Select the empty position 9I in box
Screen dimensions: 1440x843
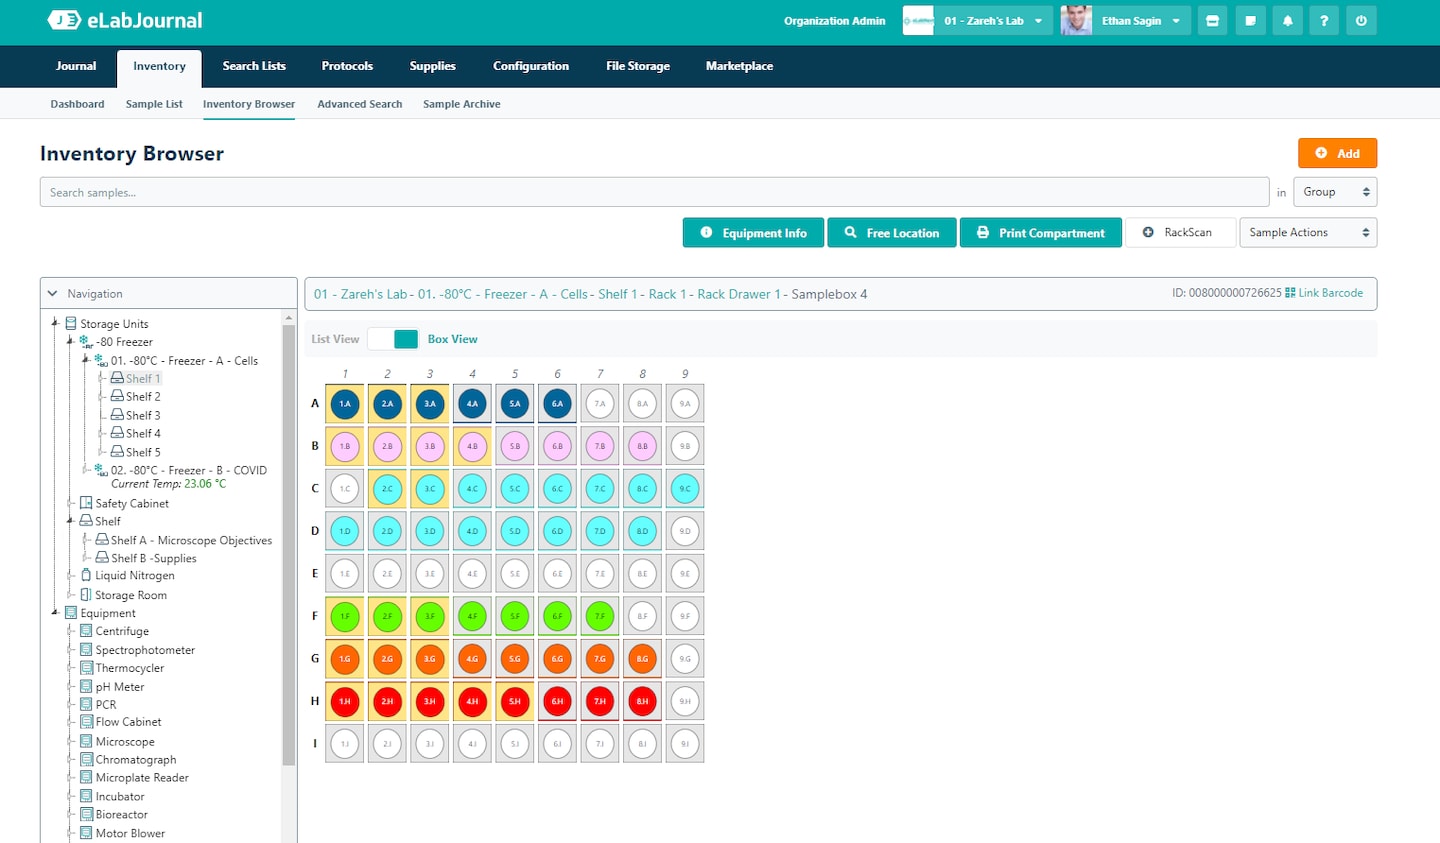coord(685,744)
